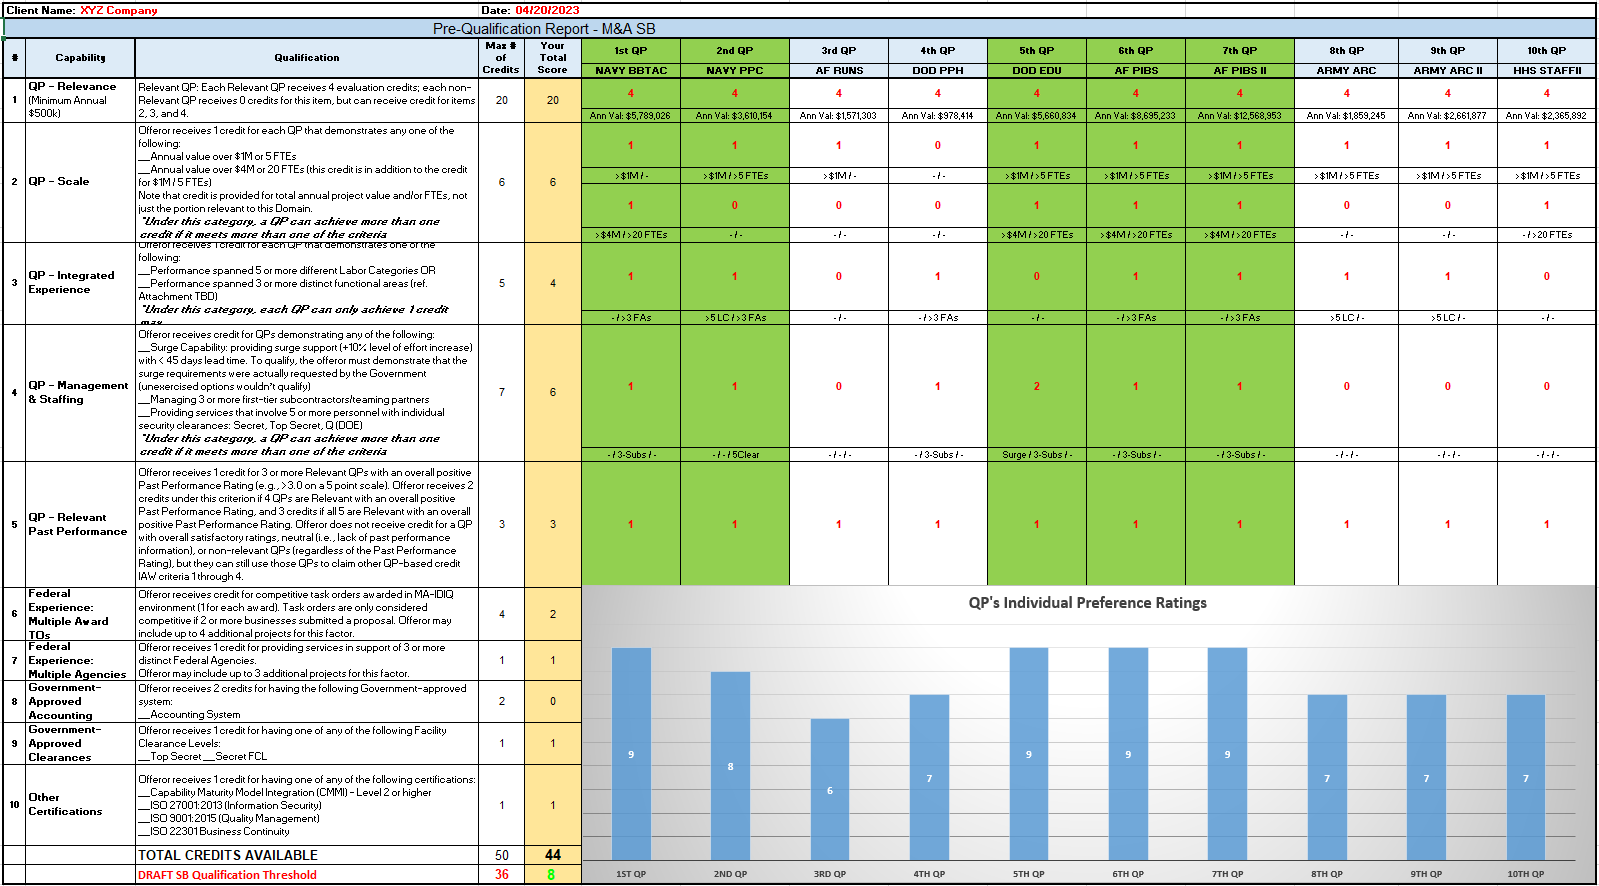
Task: Click the Your Total Score column header
Action: tap(553, 58)
